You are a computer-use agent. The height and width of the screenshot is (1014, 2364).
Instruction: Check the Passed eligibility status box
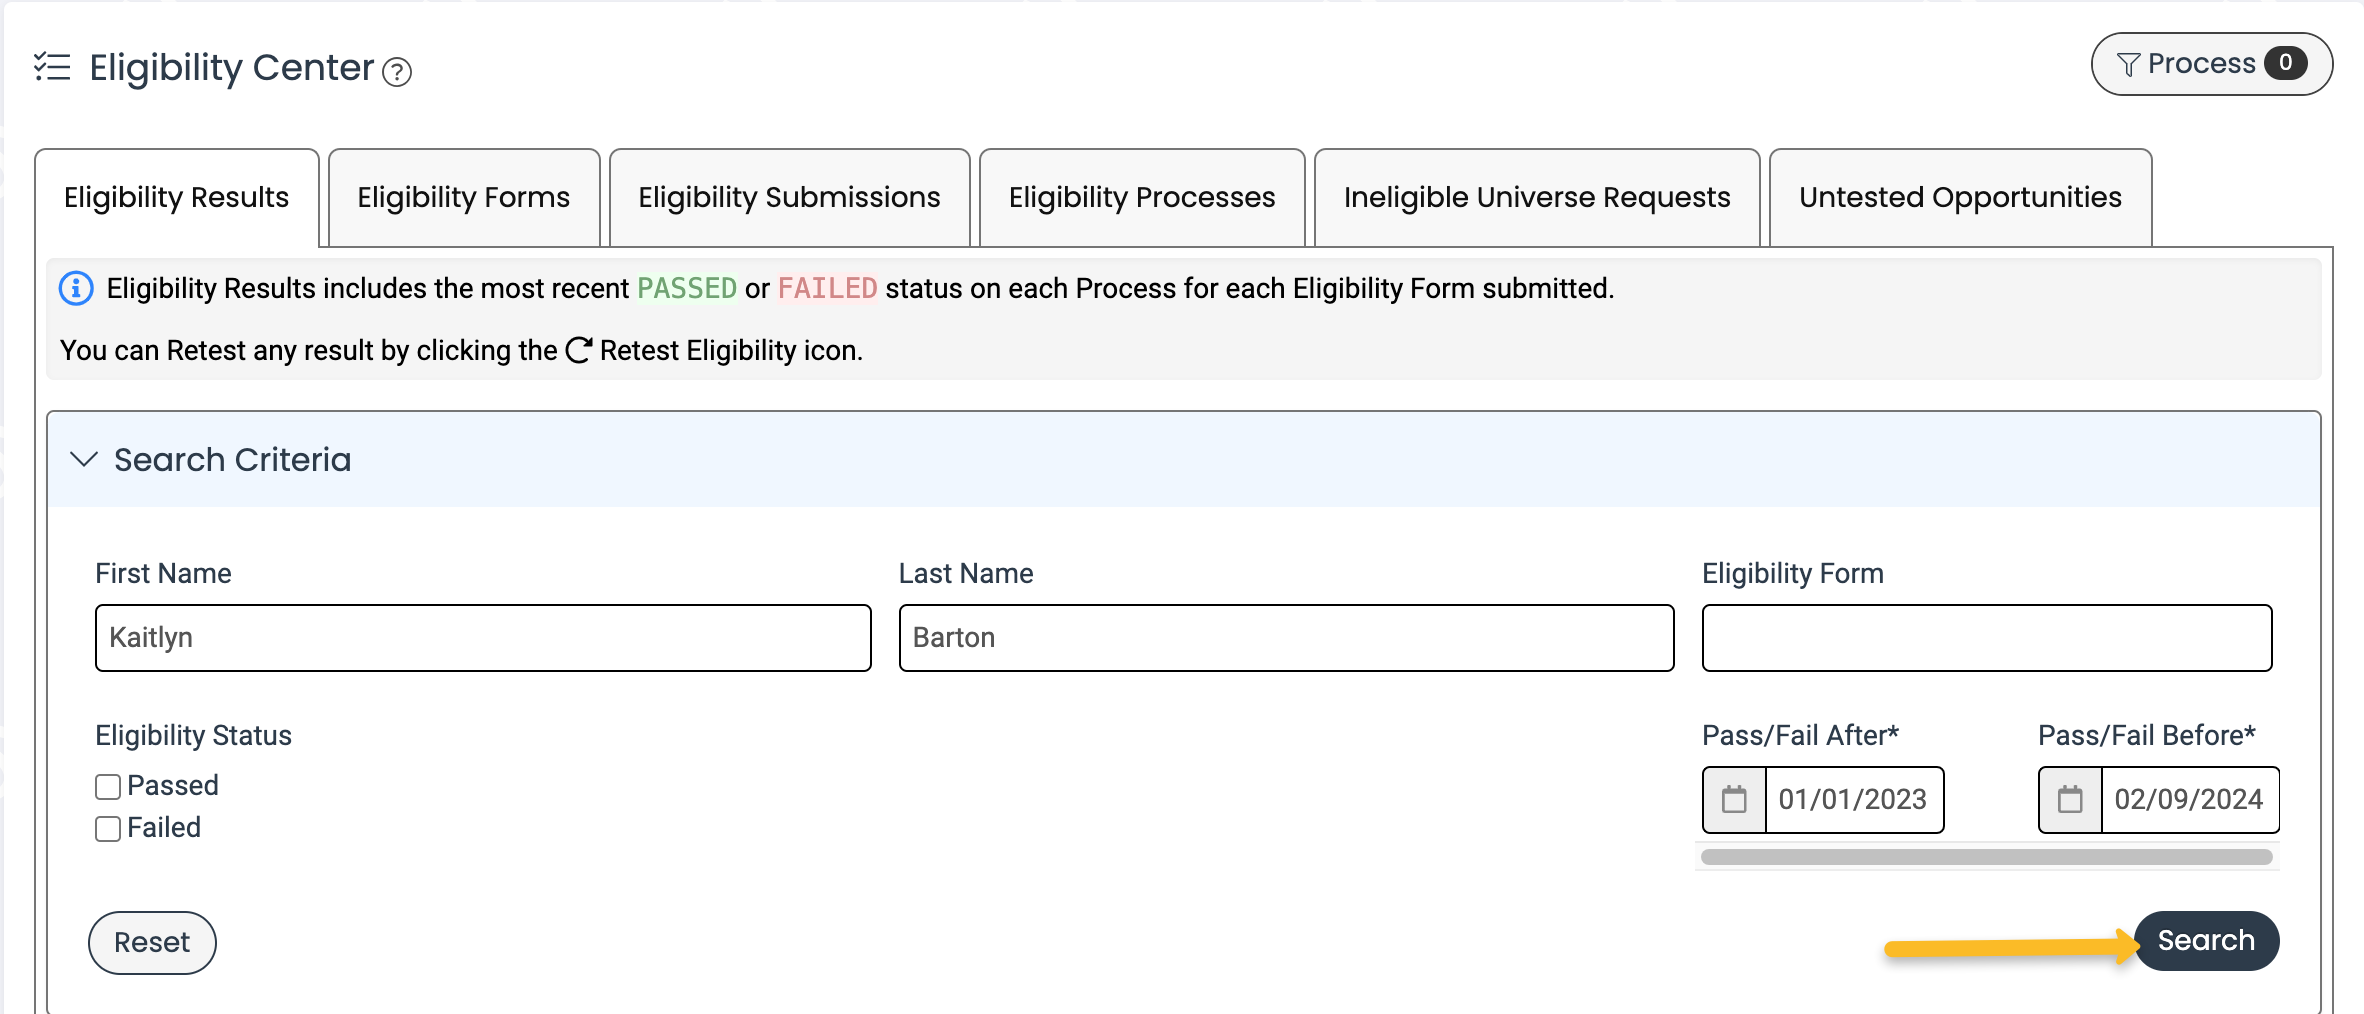(x=108, y=787)
